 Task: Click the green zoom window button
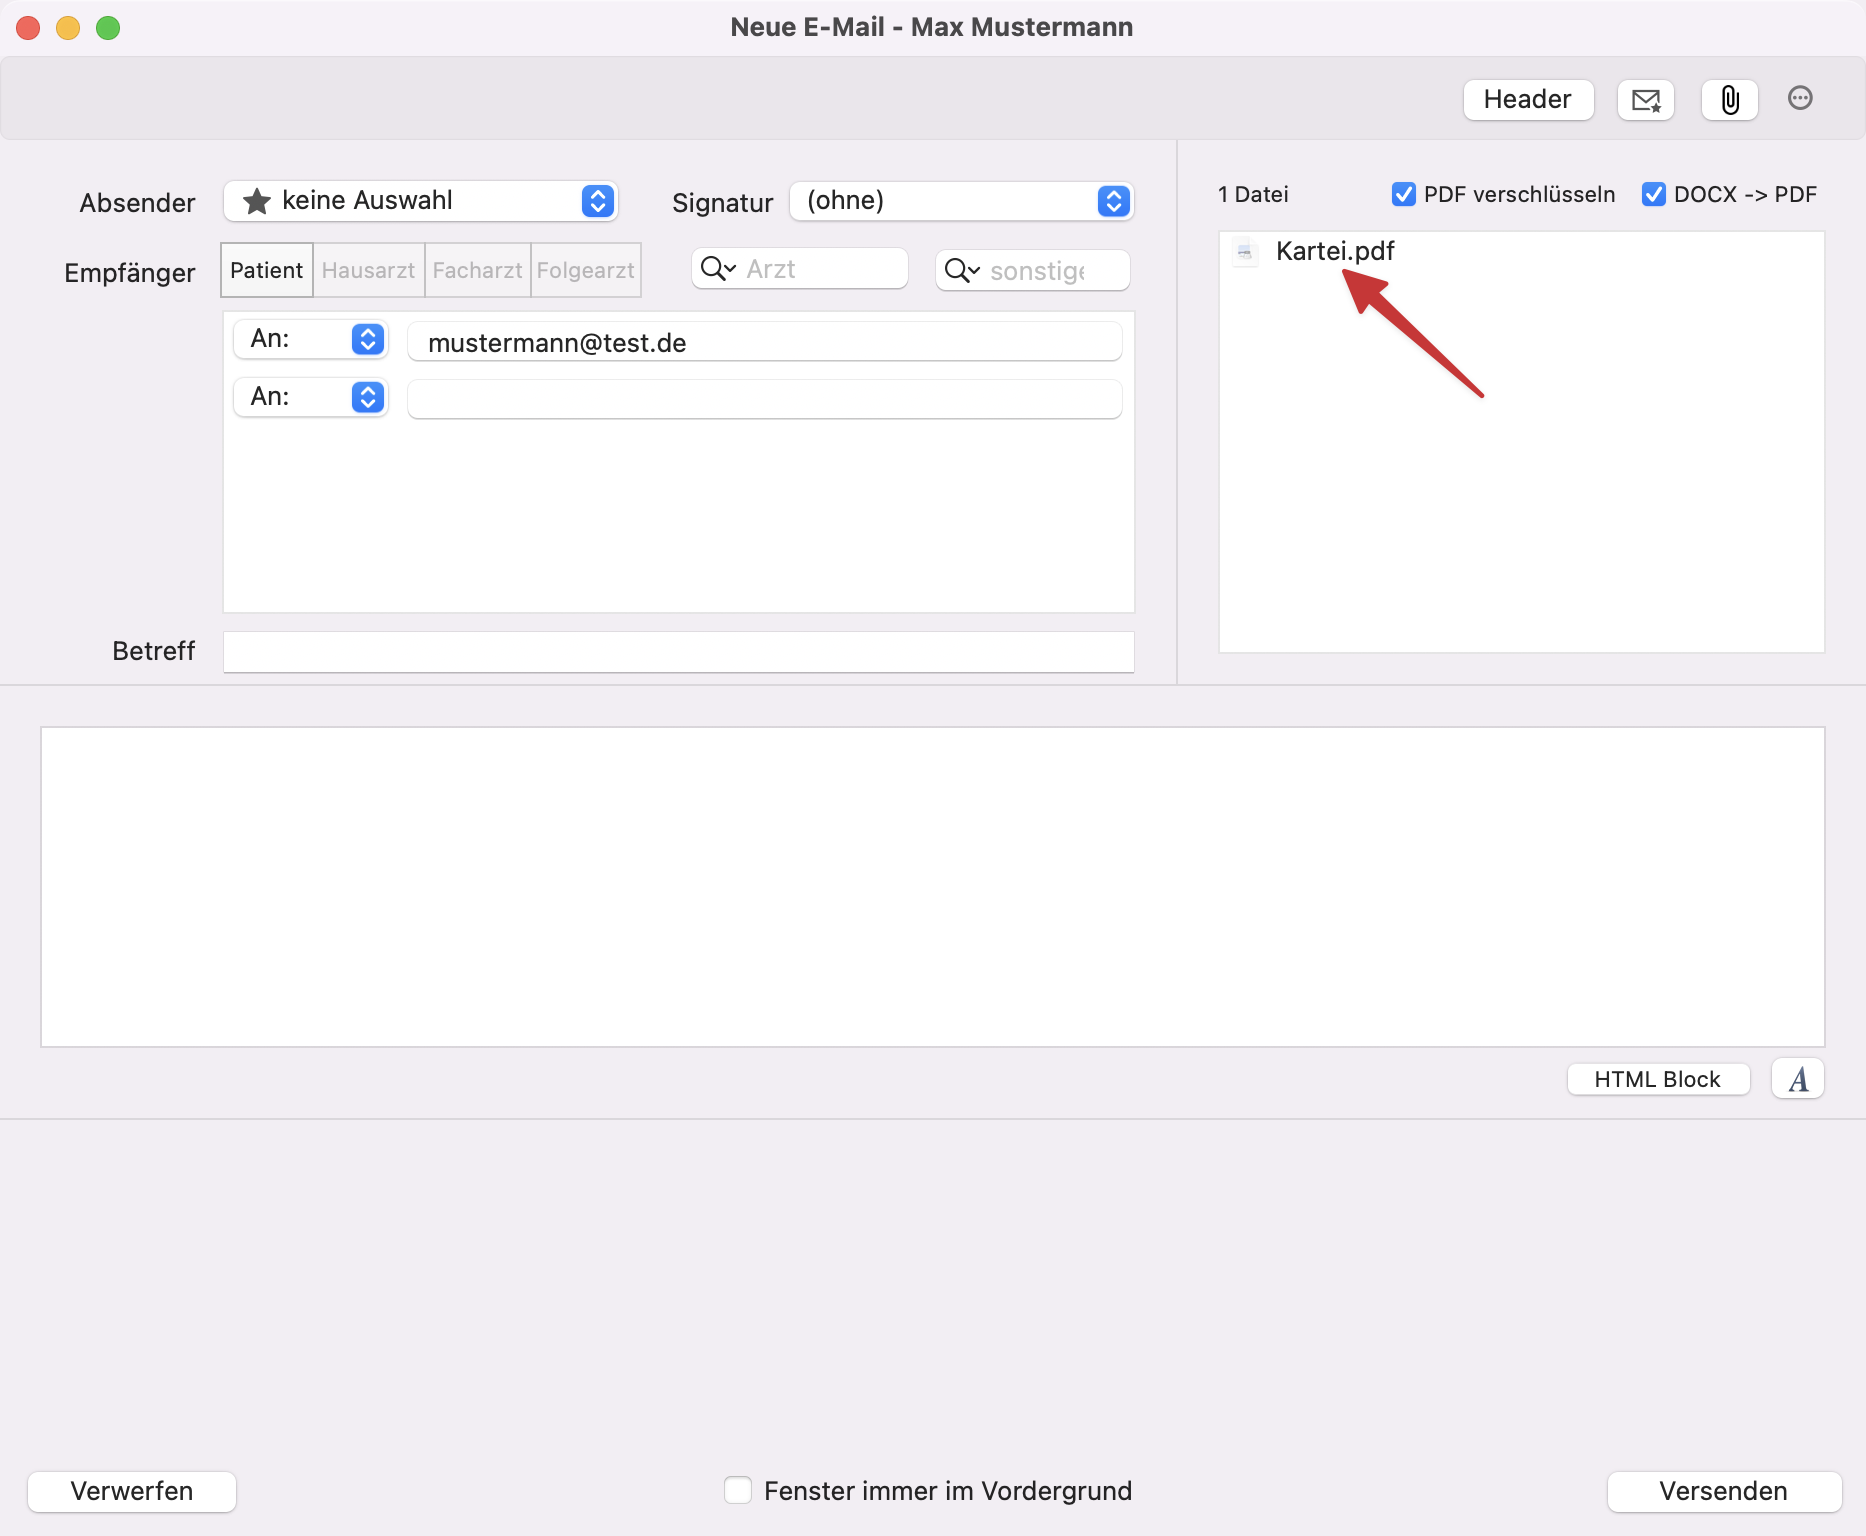108,28
